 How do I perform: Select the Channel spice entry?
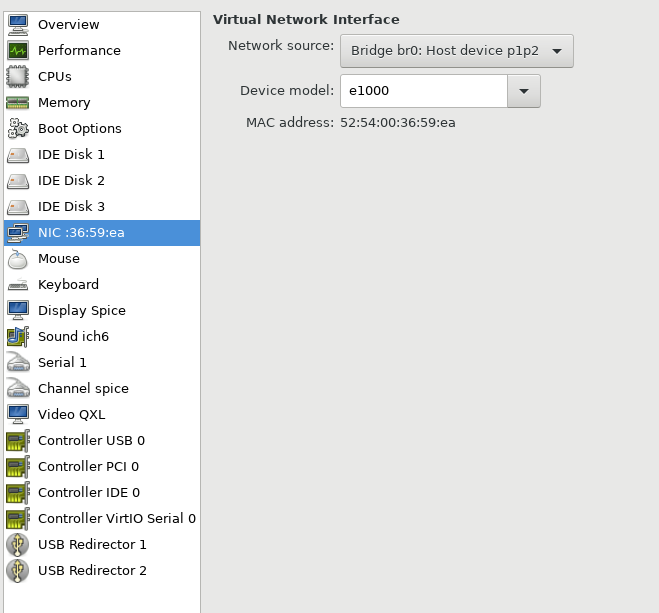click(102, 389)
